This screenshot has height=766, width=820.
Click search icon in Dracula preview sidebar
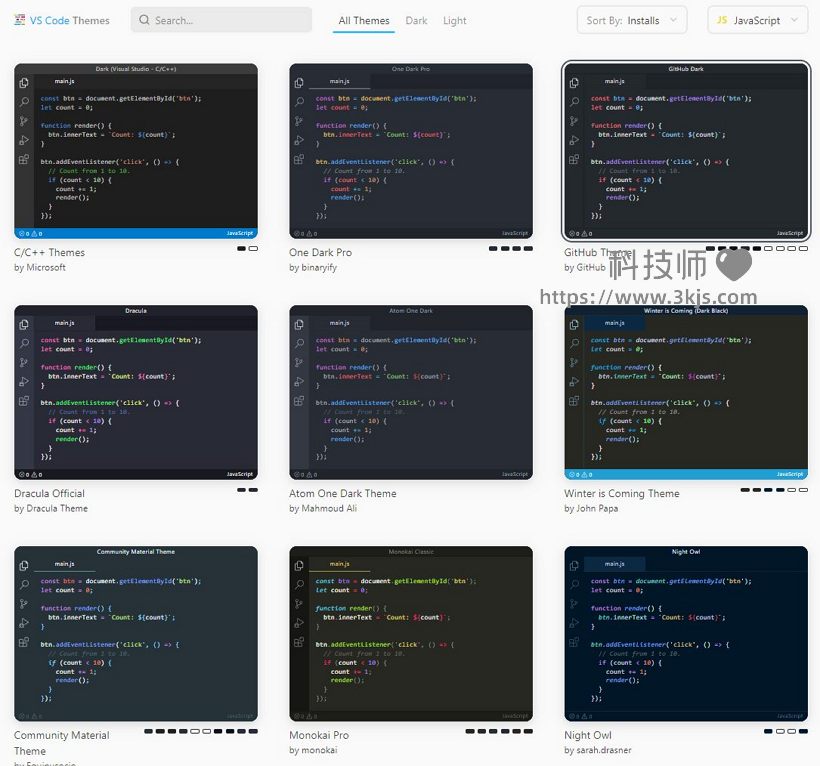pos(24,344)
